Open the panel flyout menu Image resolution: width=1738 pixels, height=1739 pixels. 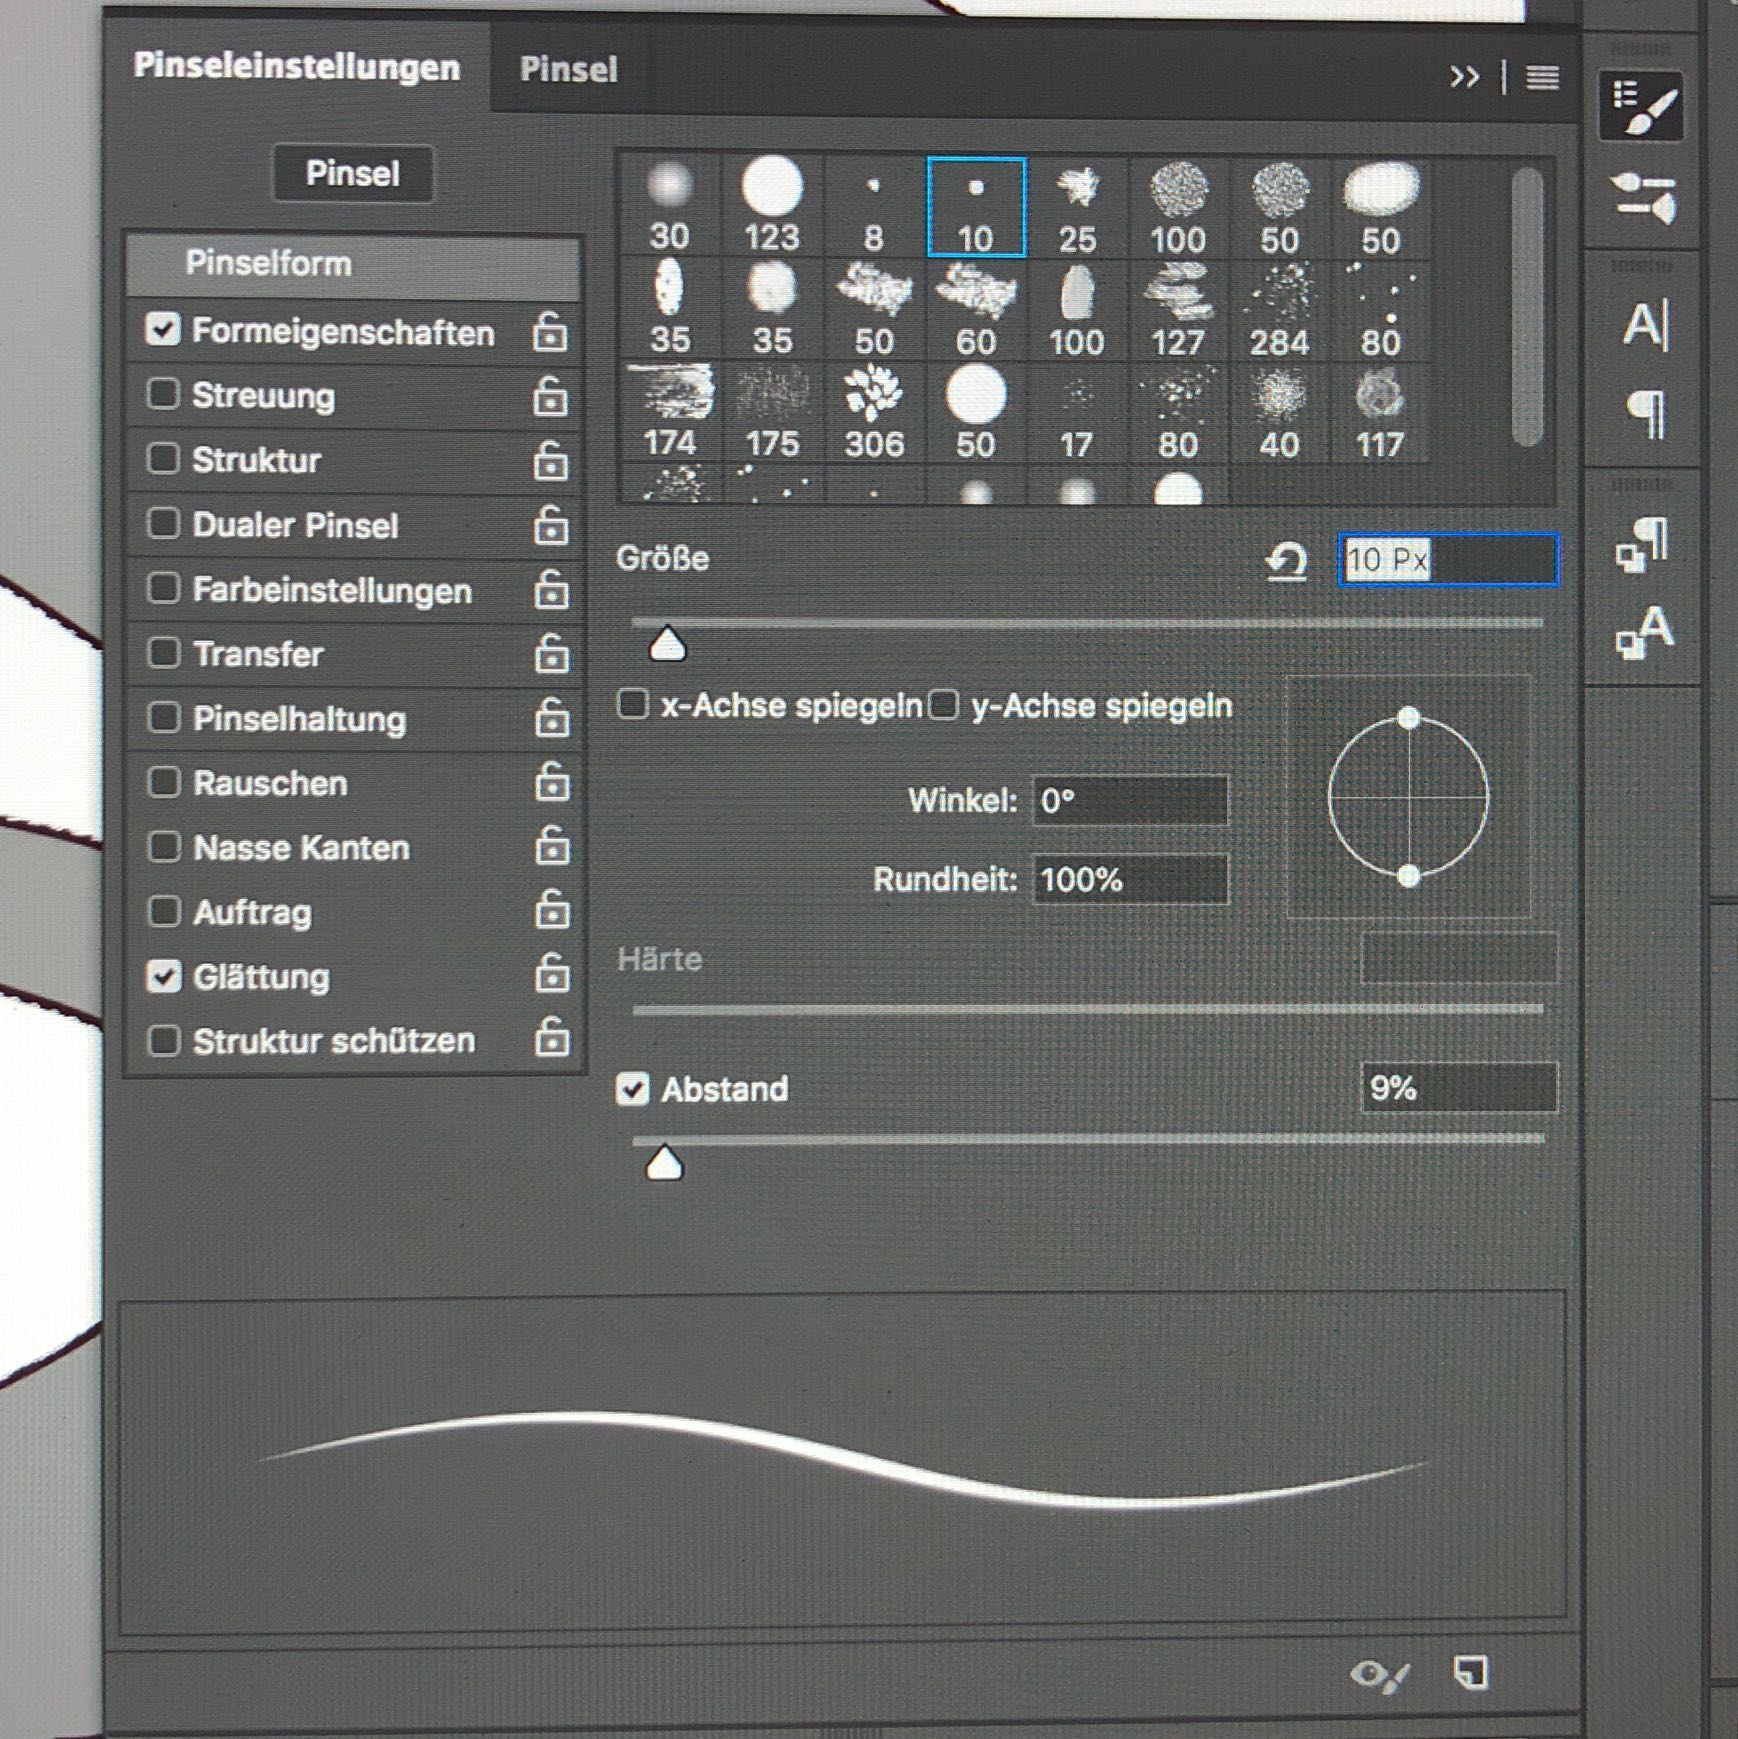click(x=1542, y=77)
